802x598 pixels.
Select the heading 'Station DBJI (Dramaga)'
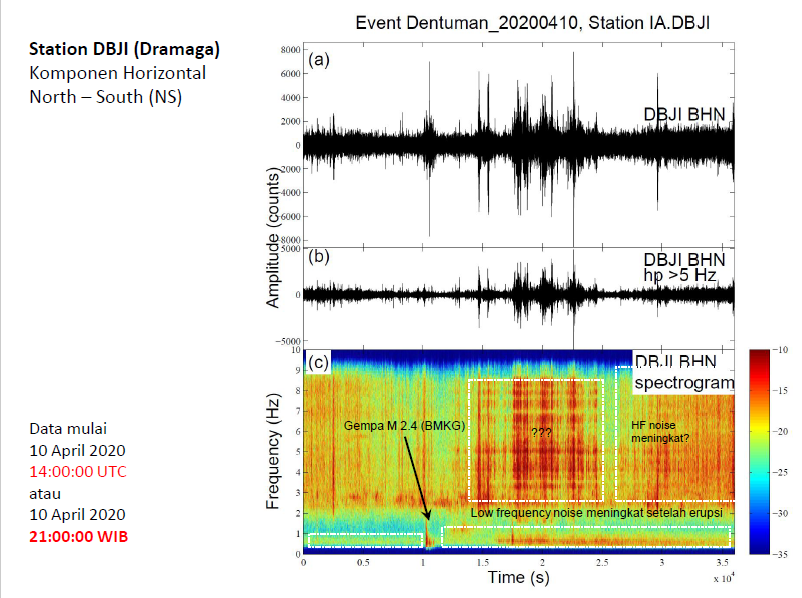pos(124,49)
